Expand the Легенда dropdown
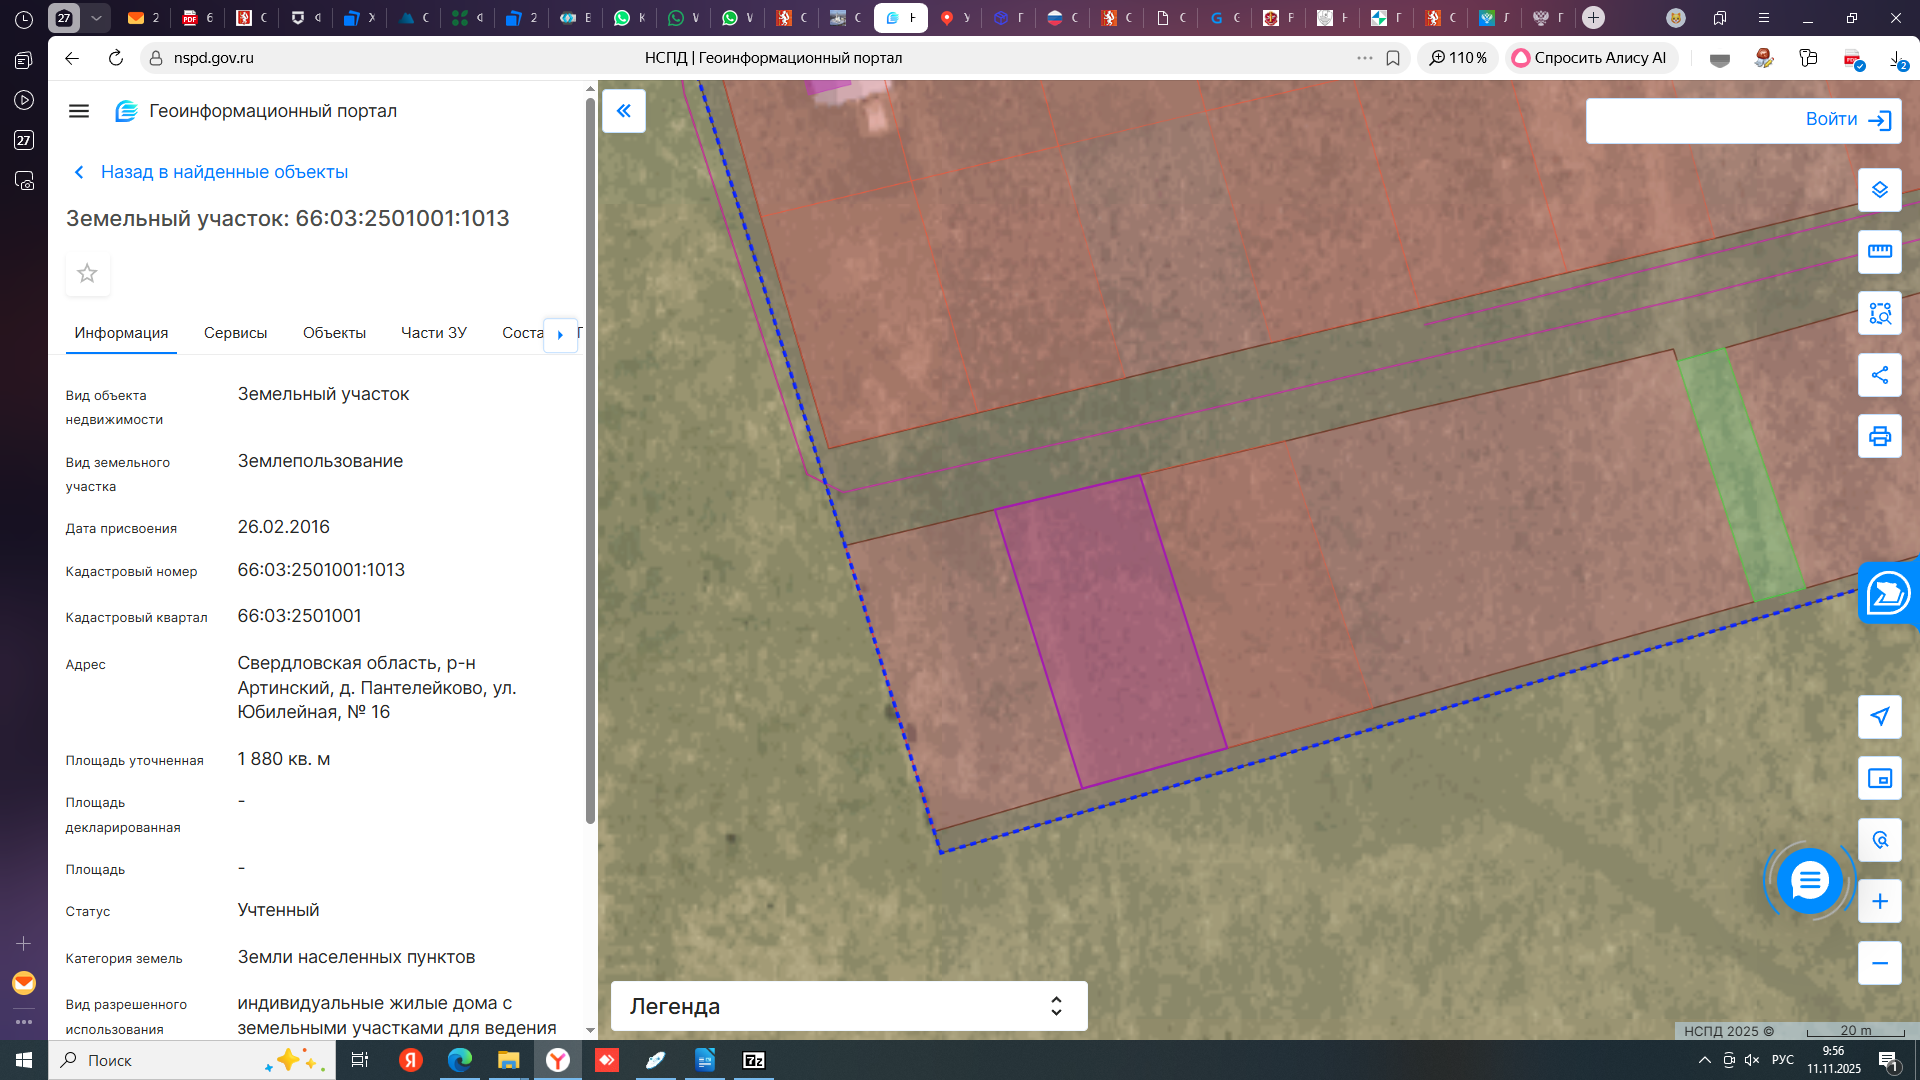This screenshot has width=1920, height=1080. click(x=848, y=1006)
